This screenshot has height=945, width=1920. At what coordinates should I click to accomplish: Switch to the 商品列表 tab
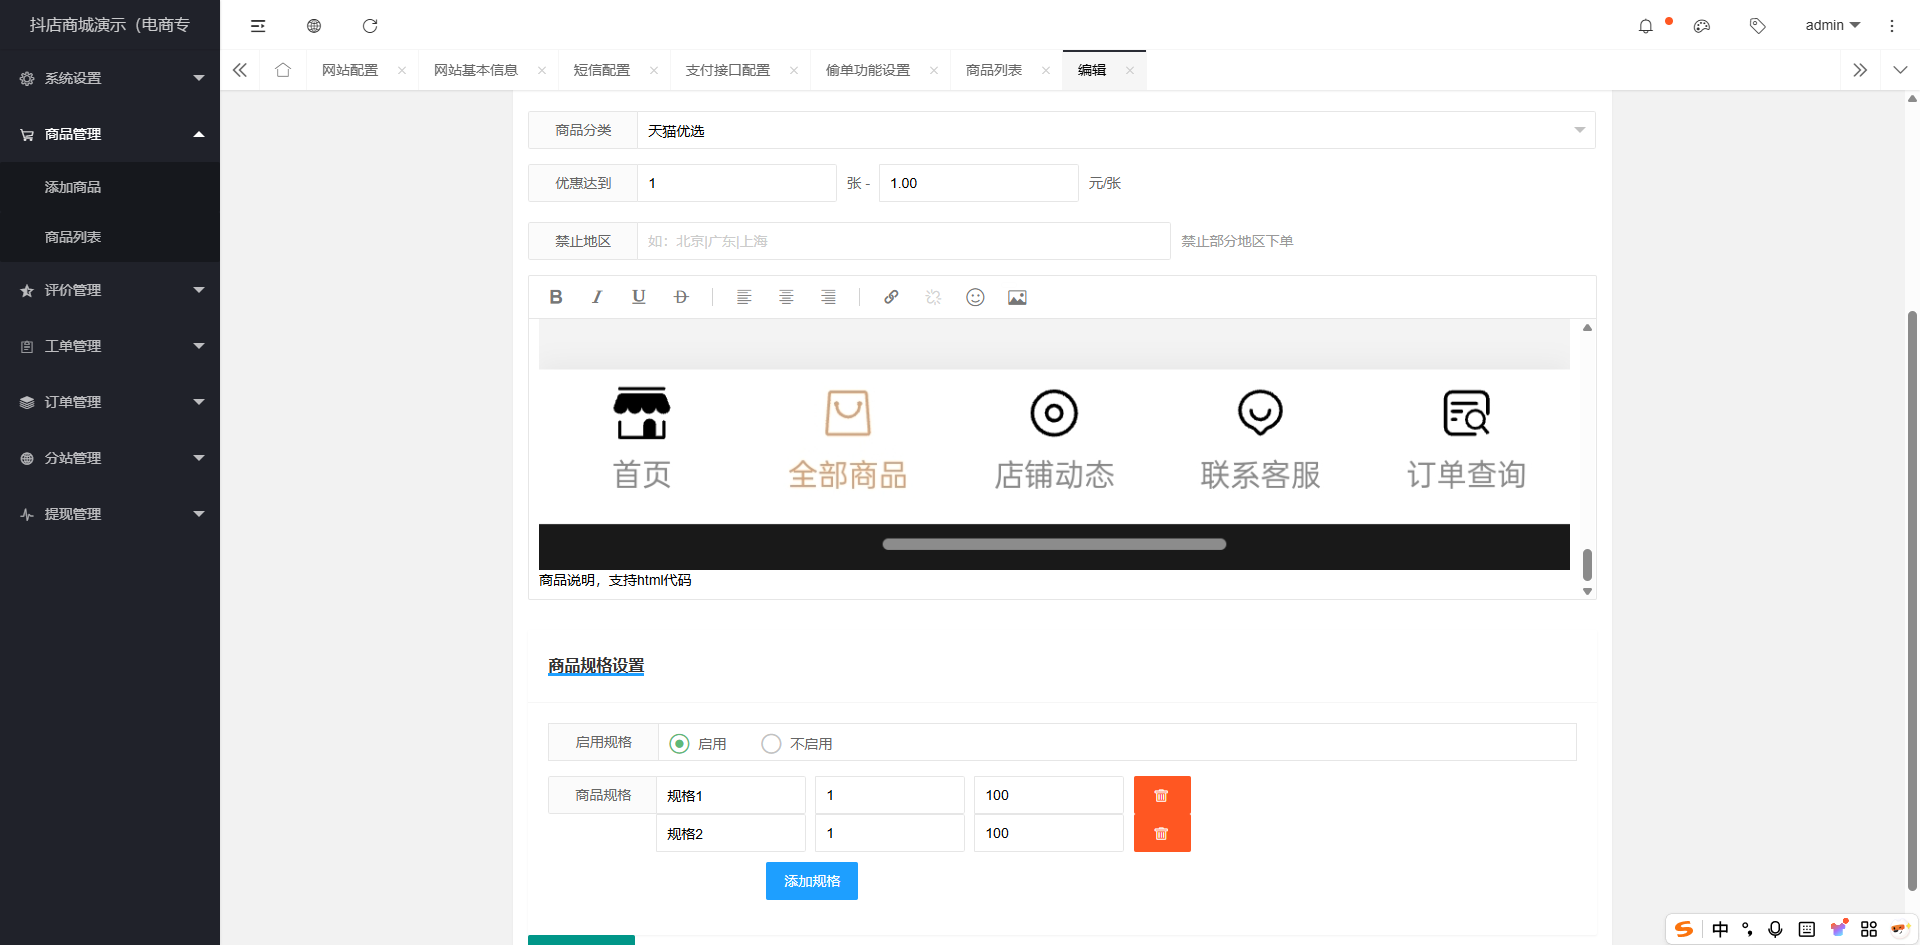click(996, 70)
